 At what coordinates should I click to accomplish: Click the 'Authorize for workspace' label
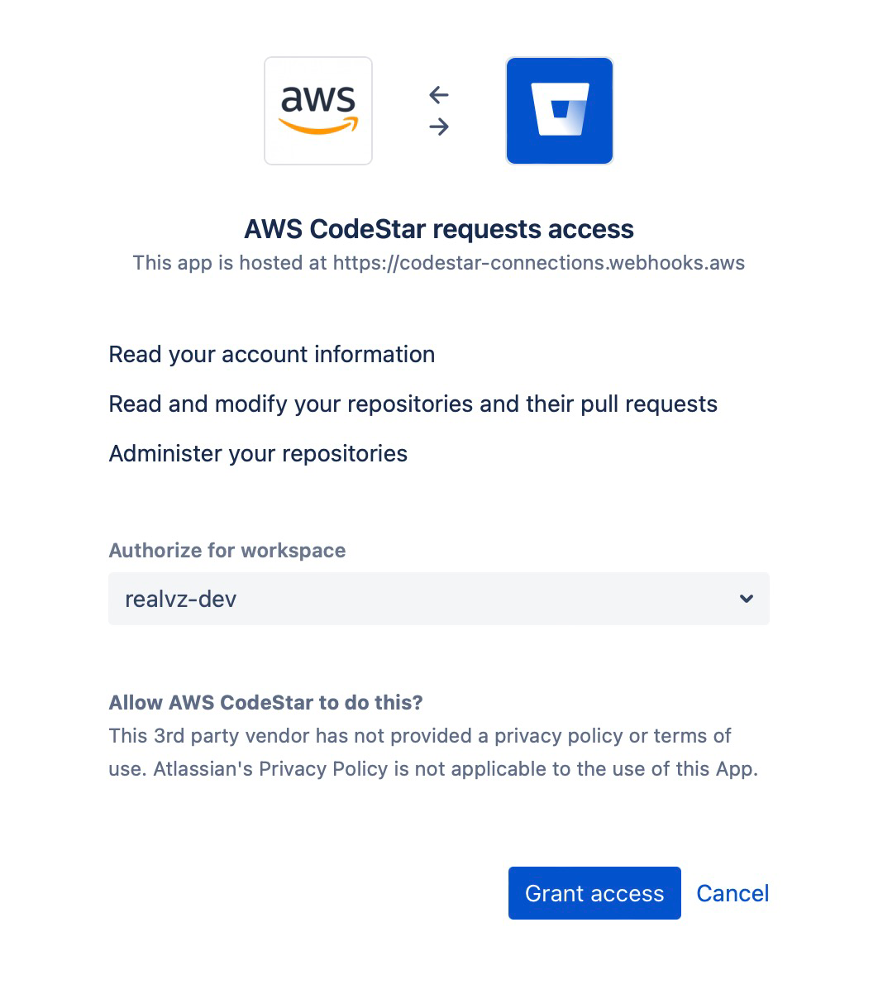[x=227, y=550]
